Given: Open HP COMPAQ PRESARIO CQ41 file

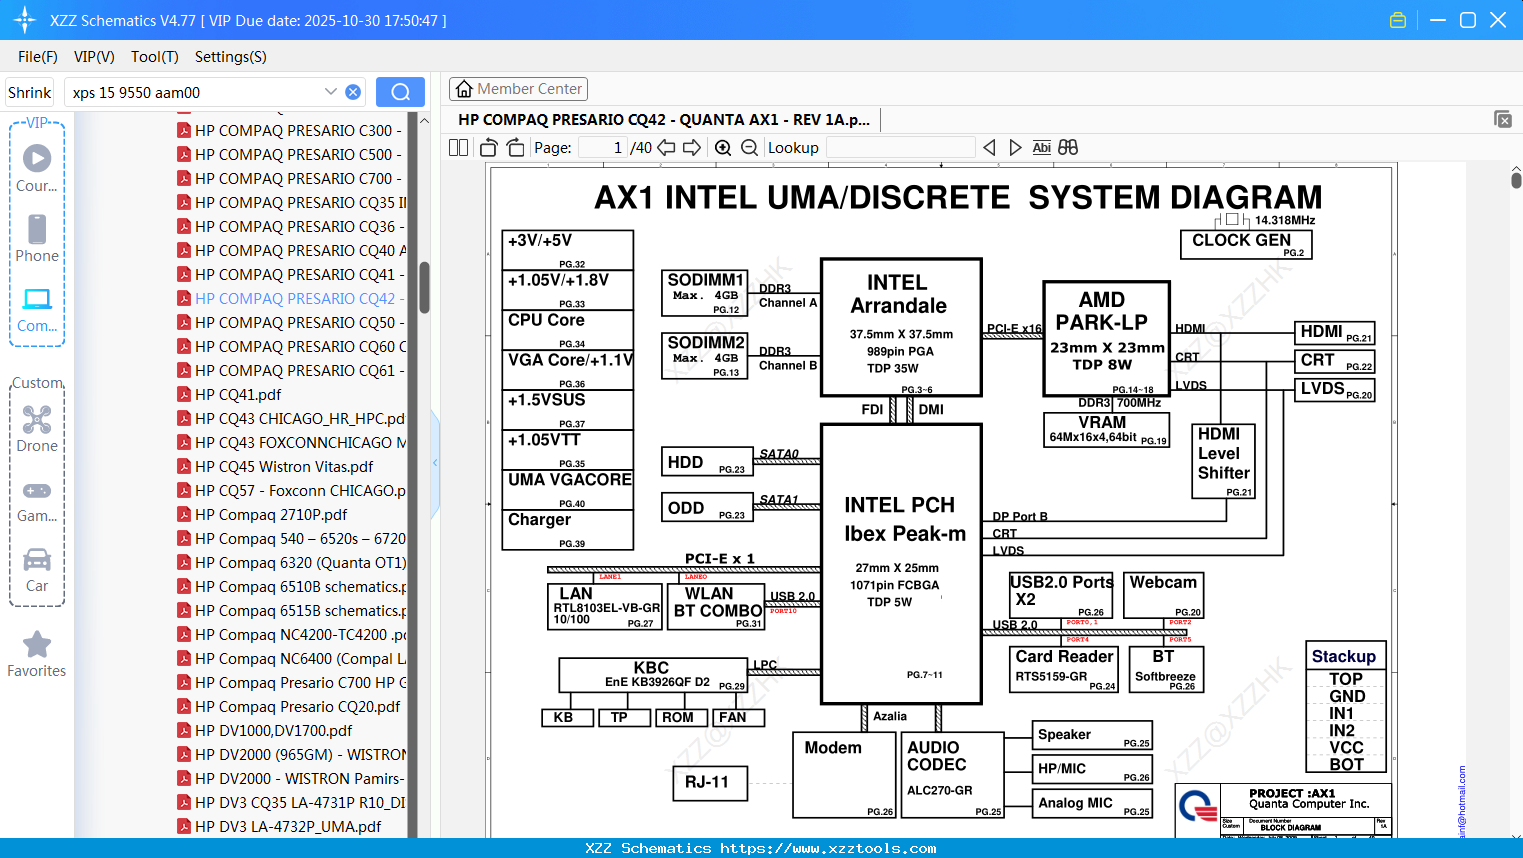Looking at the screenshot, I should pyautogui.click(x=290, y=274).
